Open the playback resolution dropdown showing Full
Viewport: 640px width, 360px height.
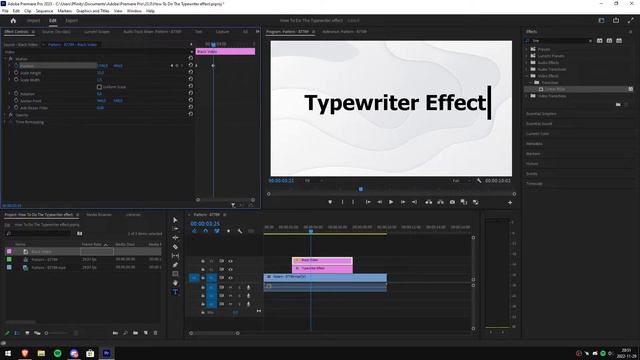[x=461, y=180]
